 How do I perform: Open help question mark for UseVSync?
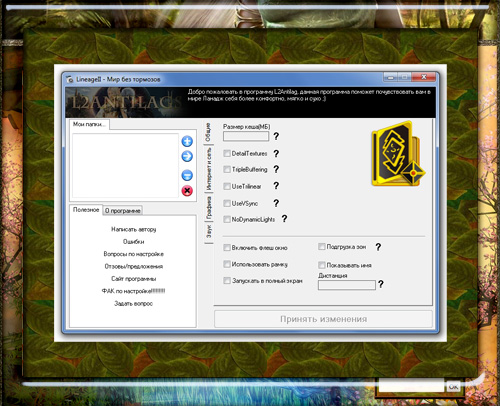tap(276, 203)
